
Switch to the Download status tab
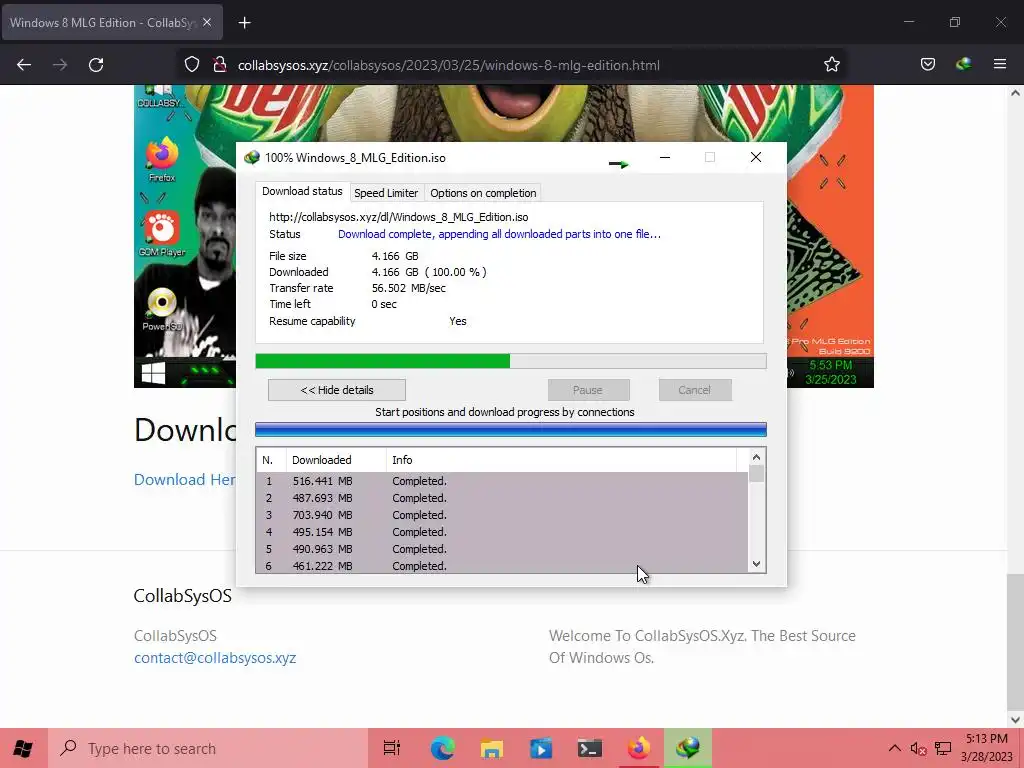tap(302, 191)
